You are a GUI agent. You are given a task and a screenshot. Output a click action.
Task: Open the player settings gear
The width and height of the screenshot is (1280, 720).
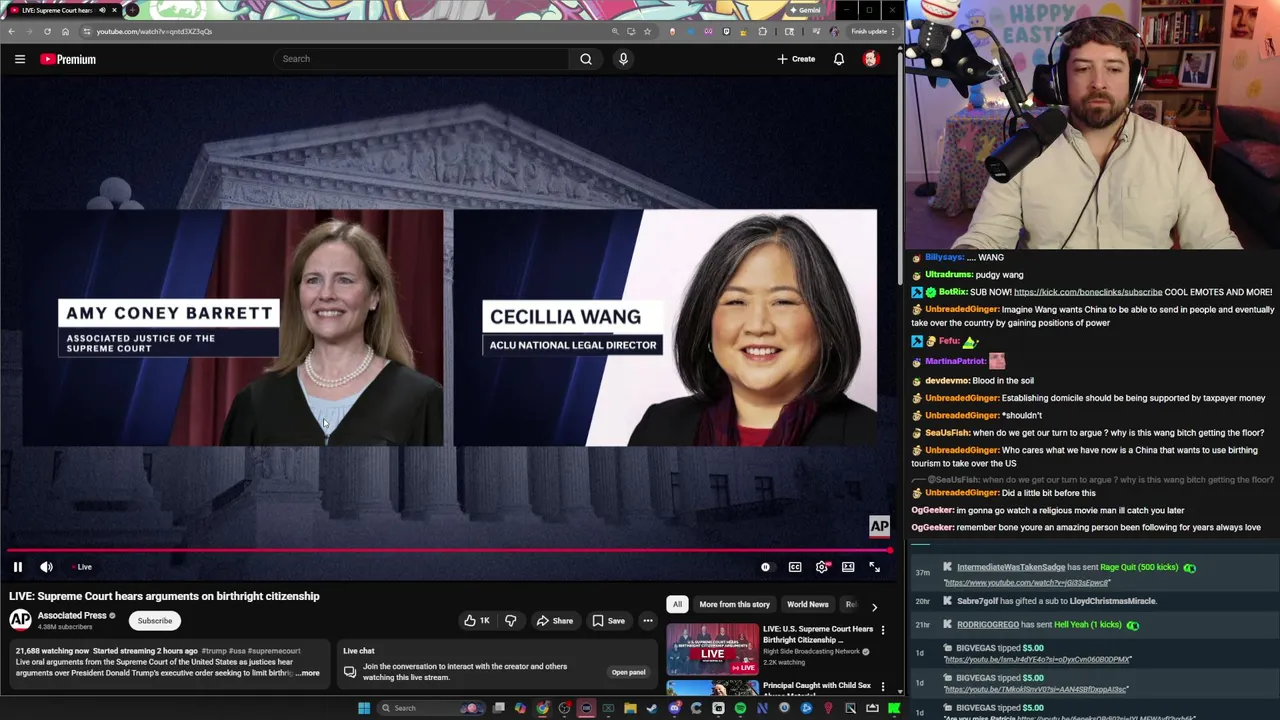(x=822, y=567)
